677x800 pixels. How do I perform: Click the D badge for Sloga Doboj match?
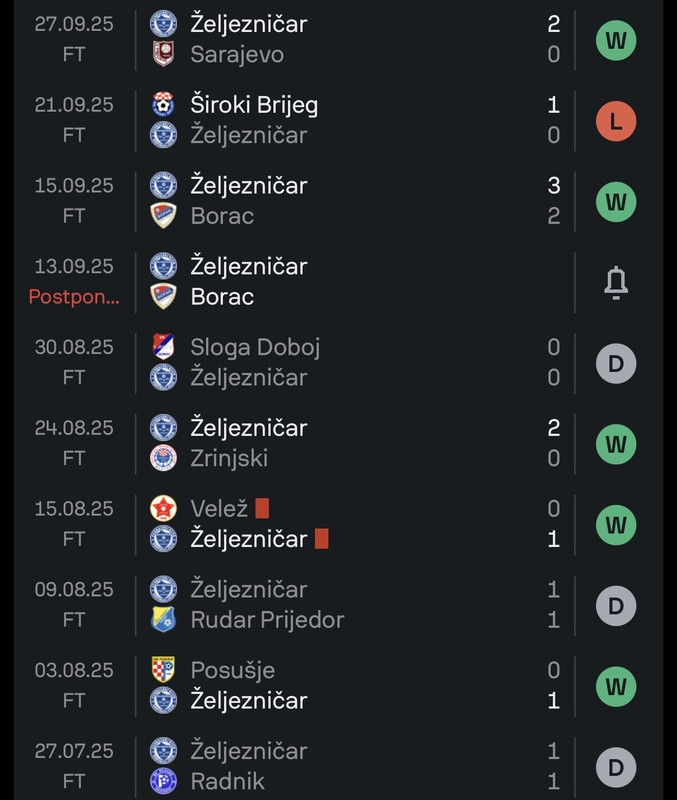point(616,363)
